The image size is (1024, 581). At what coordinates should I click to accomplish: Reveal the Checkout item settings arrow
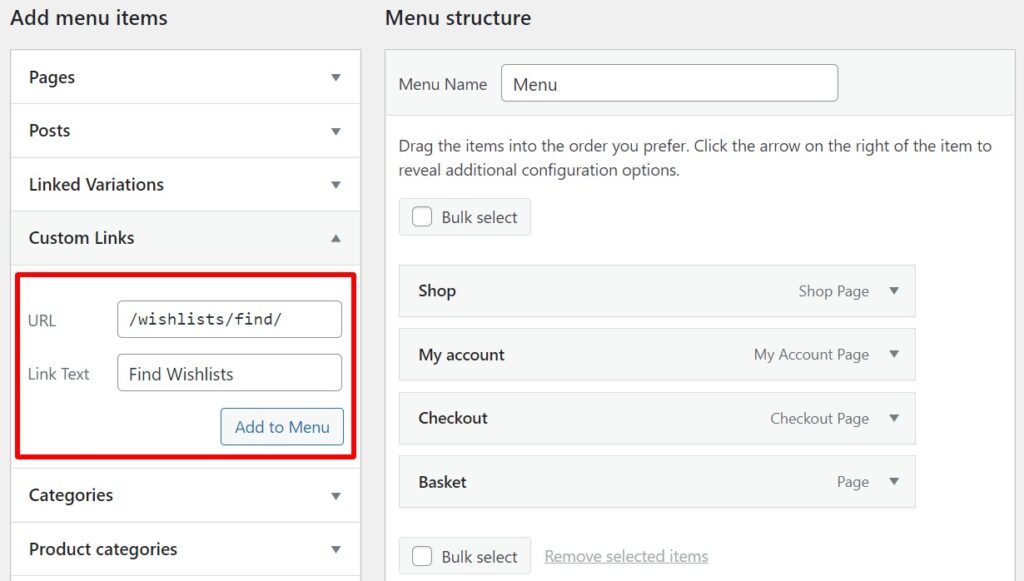(894, 418)
